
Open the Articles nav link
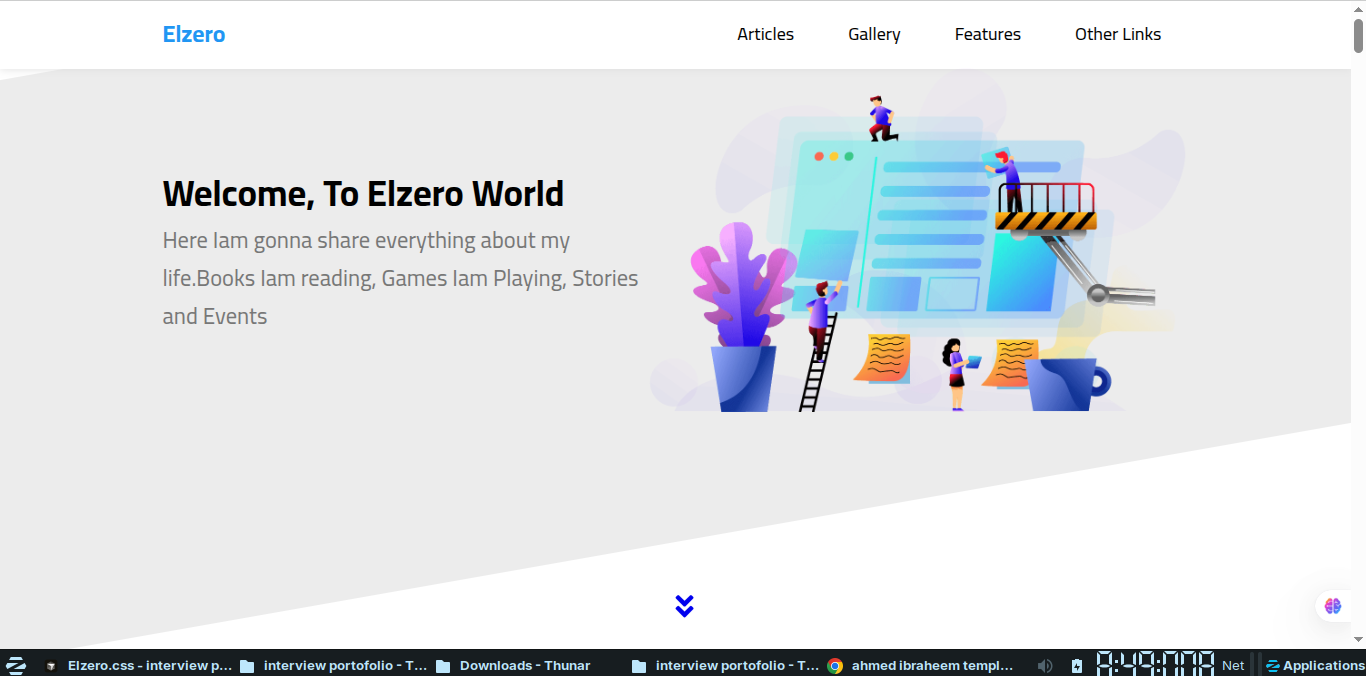click(x=765, y=34)
